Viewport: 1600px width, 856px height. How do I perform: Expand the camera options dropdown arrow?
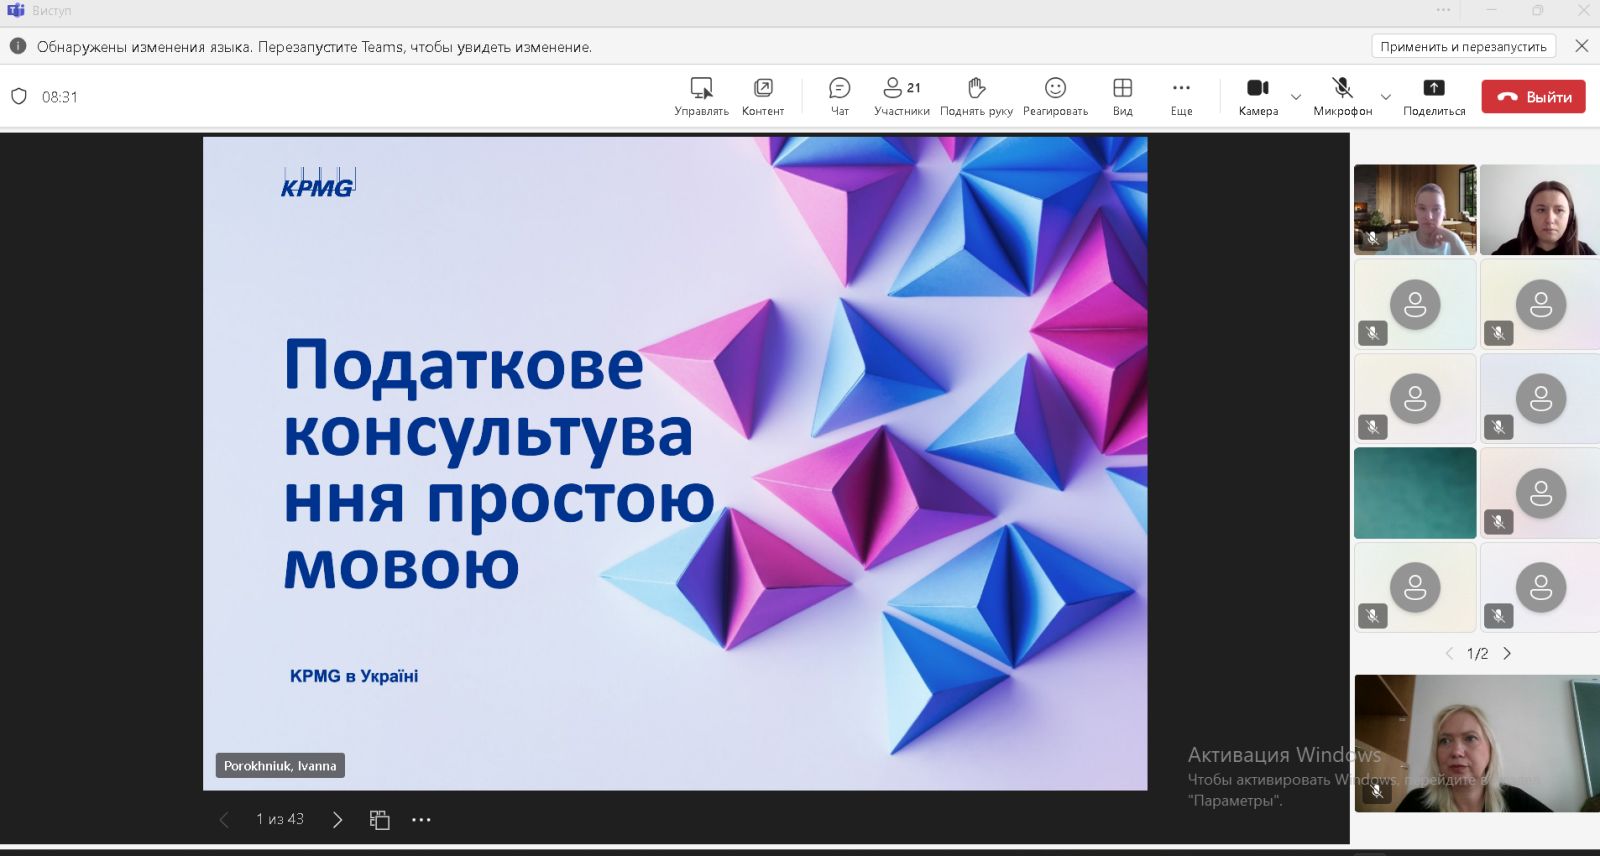(x=1296, y=97)
